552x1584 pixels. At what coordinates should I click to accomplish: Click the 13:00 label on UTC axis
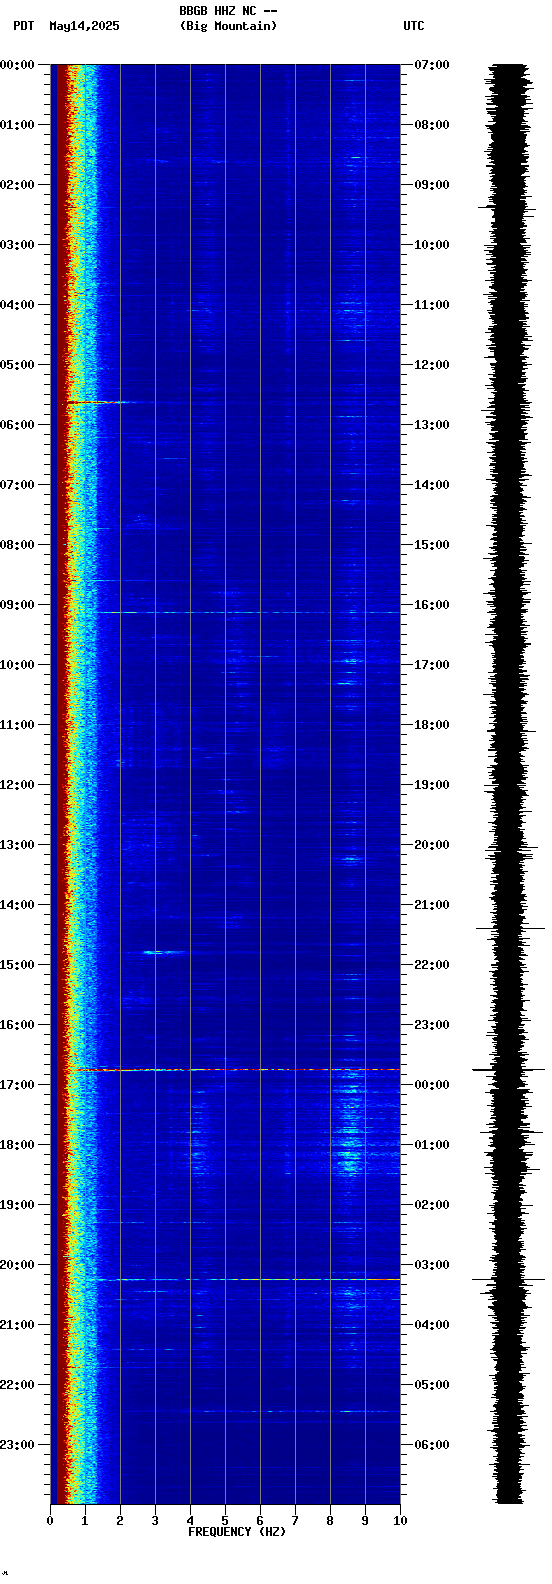432,425
